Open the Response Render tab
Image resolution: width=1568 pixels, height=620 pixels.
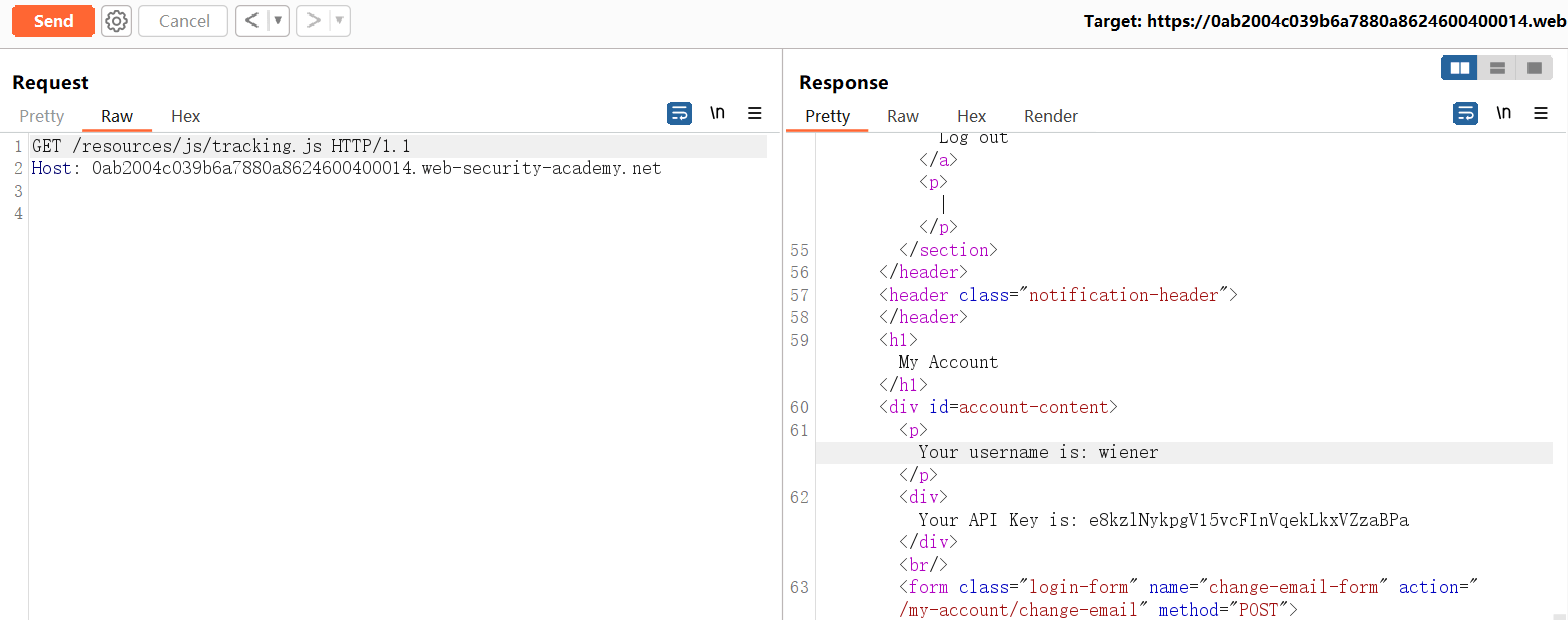point(1051,116)
